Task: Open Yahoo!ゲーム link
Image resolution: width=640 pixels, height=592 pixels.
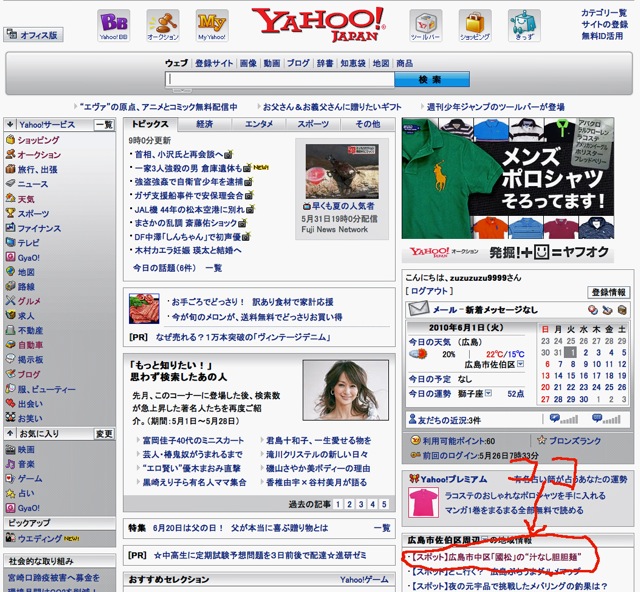Action: pyautogui.click(x=364, y=579)
